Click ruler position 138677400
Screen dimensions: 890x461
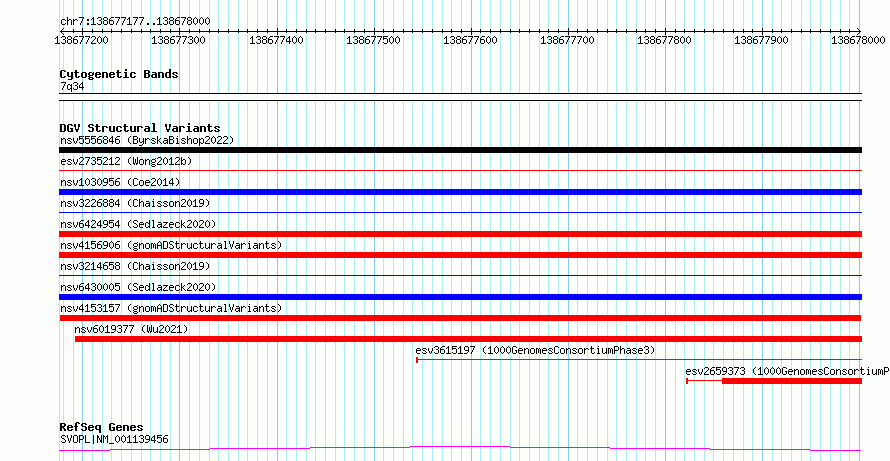click(276, 40)
